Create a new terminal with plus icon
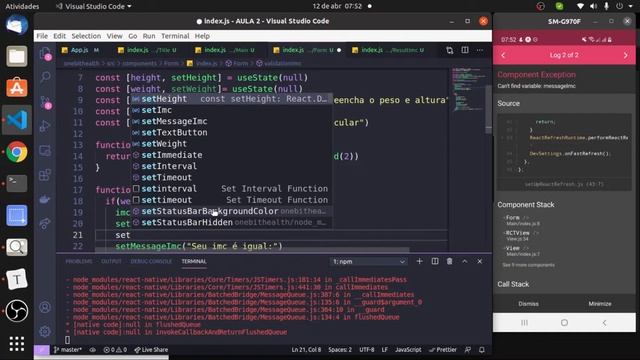Screen dimensions: 640x360 click(419, 261)
